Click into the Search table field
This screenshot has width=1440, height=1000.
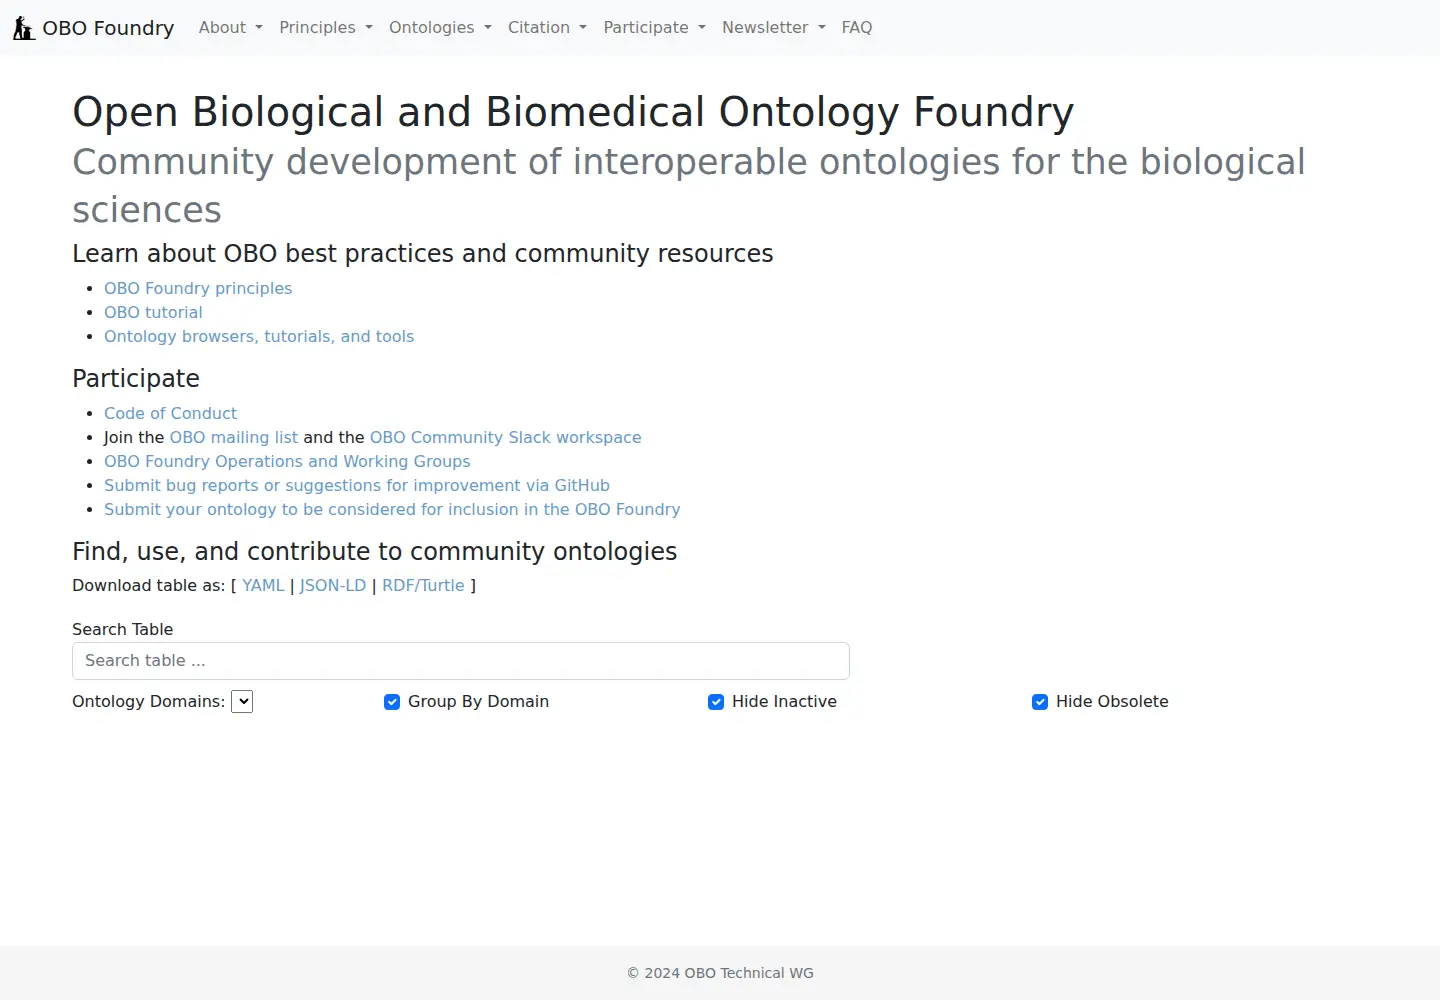tap(461, 661)
